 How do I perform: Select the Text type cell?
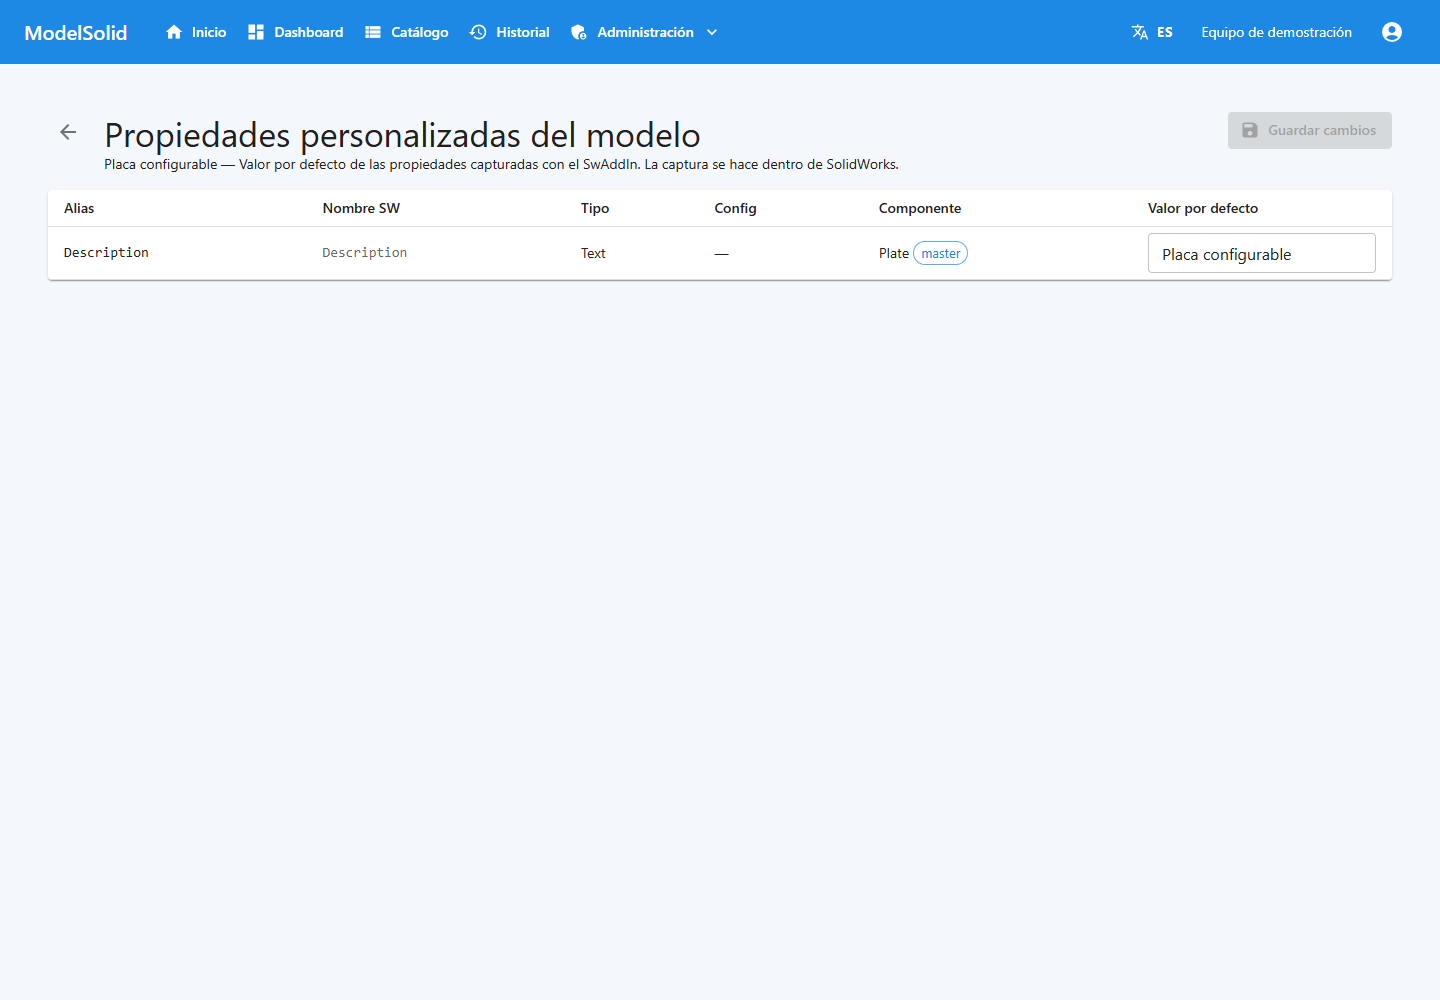click(593, 253)
